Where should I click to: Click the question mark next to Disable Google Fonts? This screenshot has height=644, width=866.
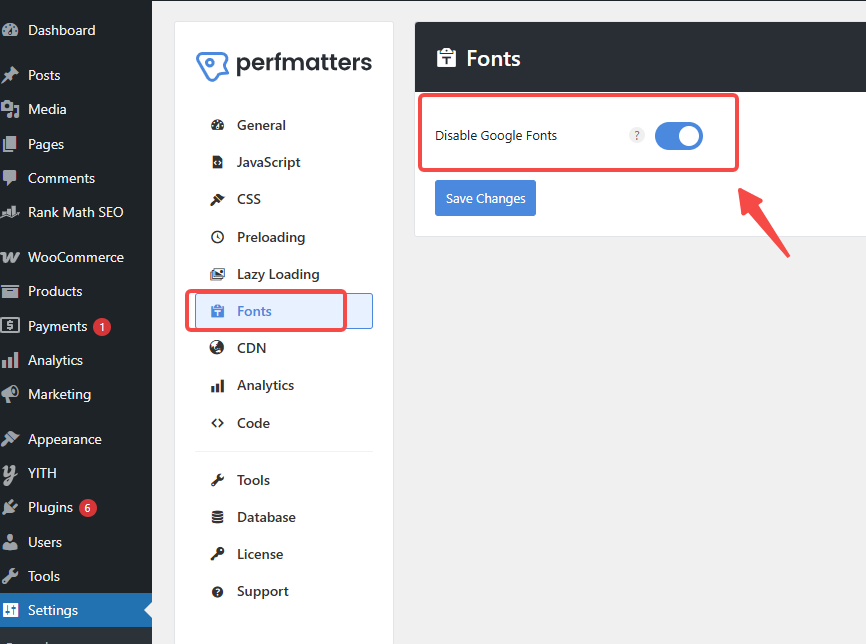point(637,135)
